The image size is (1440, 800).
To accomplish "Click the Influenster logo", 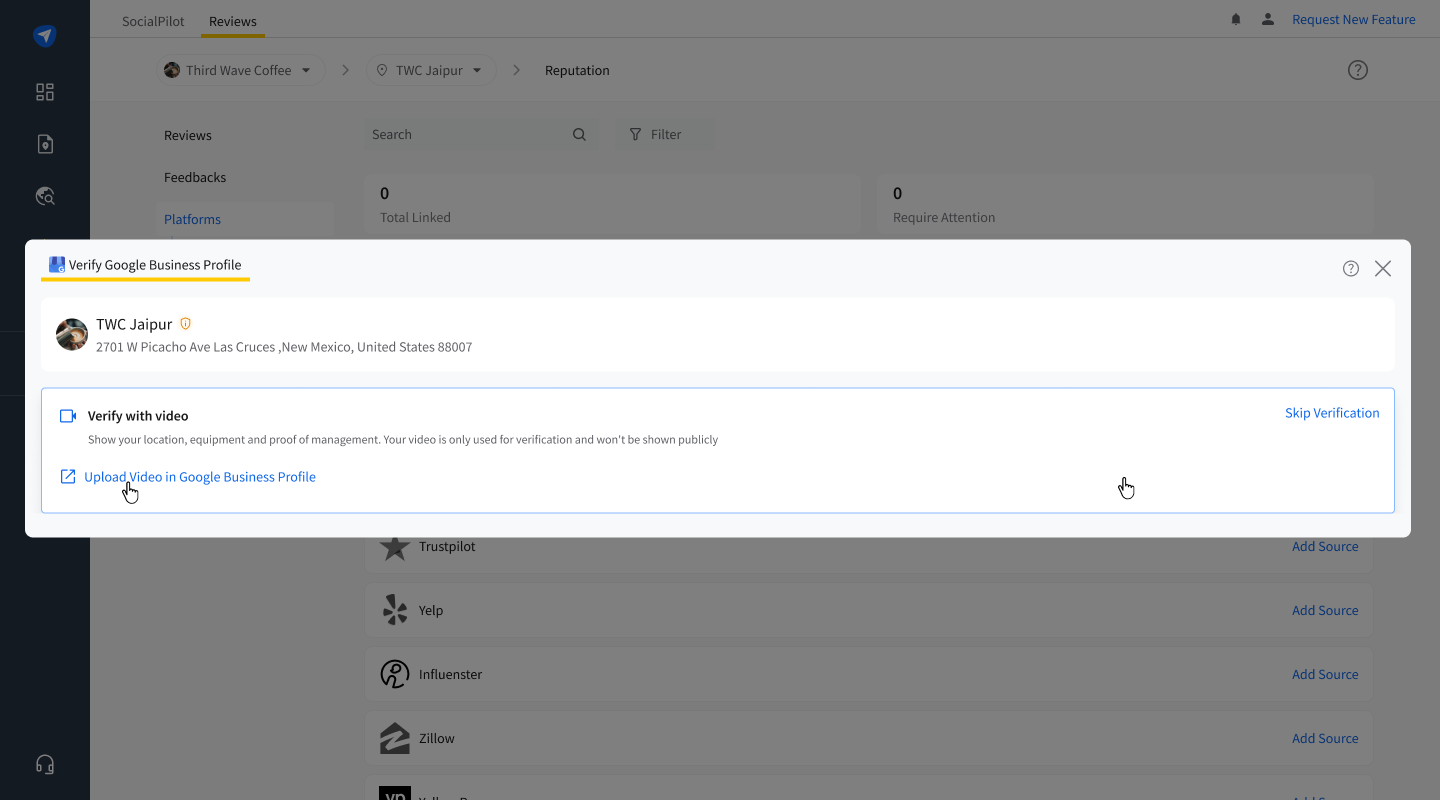I will [x=395, y=674].
